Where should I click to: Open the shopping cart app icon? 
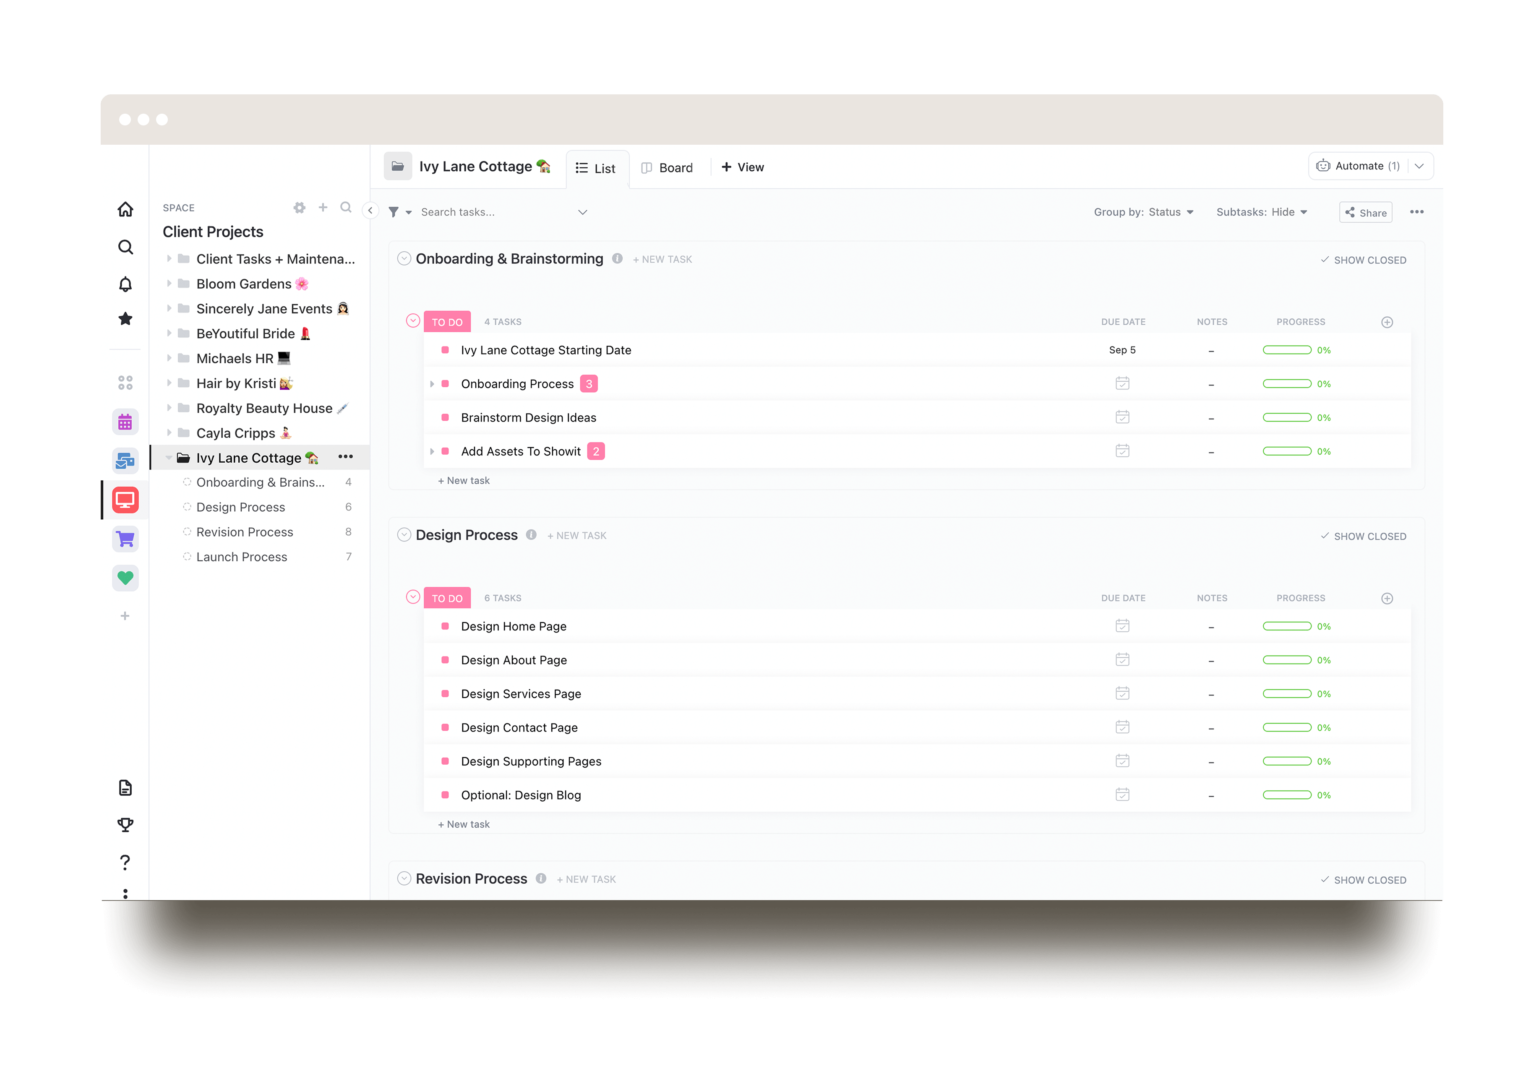tap(125, 538)
